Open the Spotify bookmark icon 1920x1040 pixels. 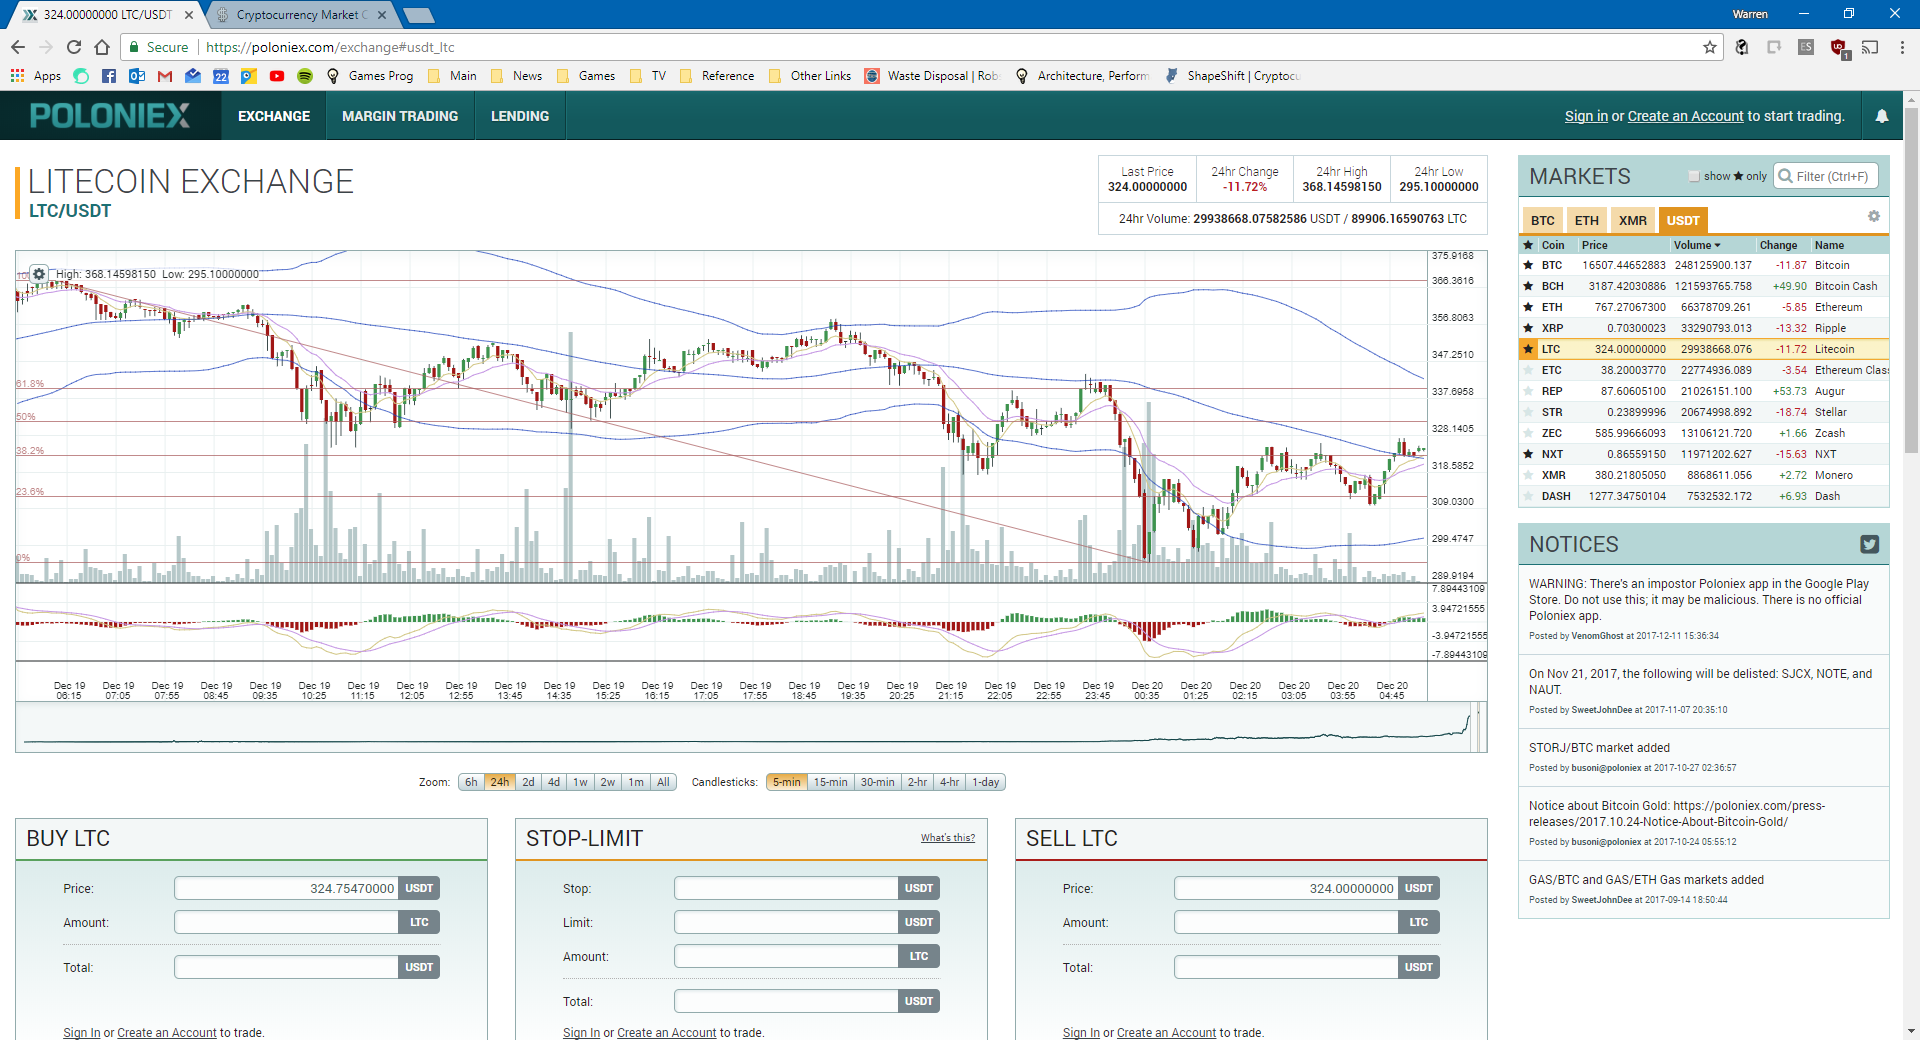(305, 76)
